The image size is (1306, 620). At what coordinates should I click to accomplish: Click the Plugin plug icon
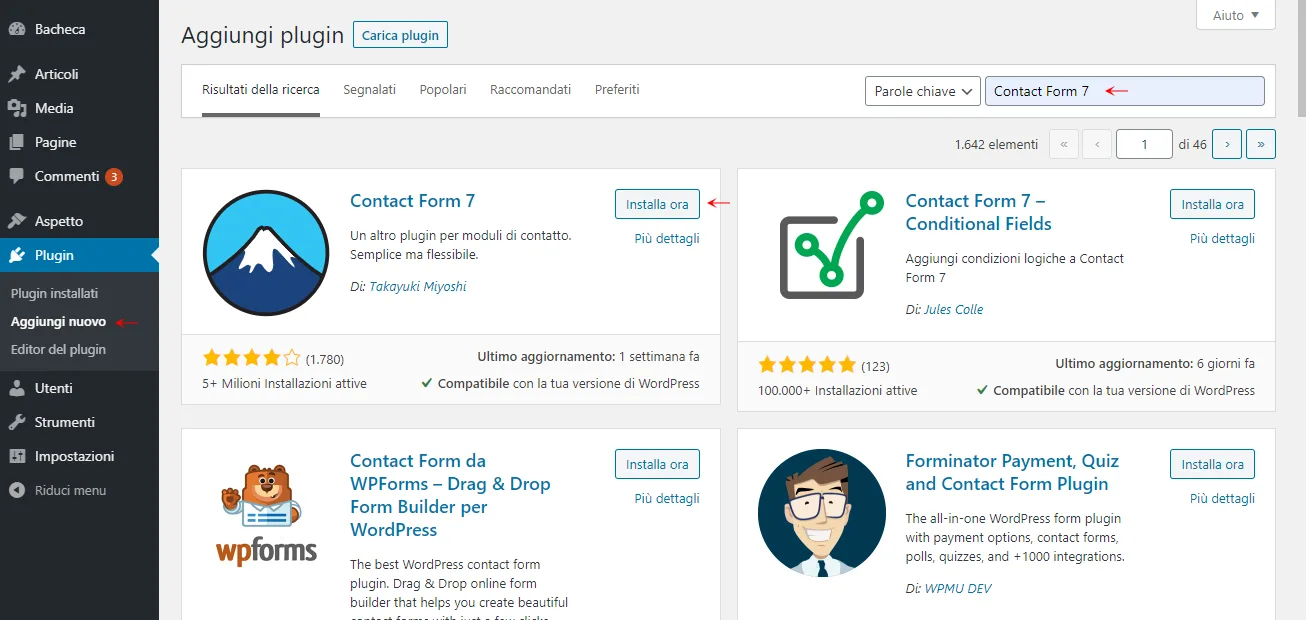point(17,255)
